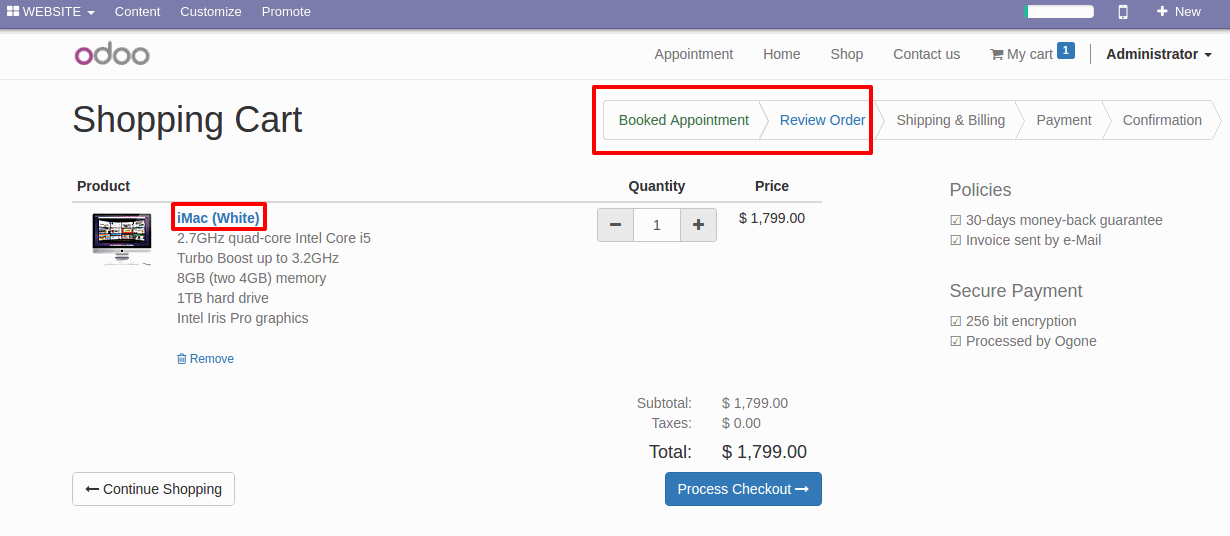The image size is (1230, 536).
Task: Select the Review Order step
Action: click(x=823, y=120)
